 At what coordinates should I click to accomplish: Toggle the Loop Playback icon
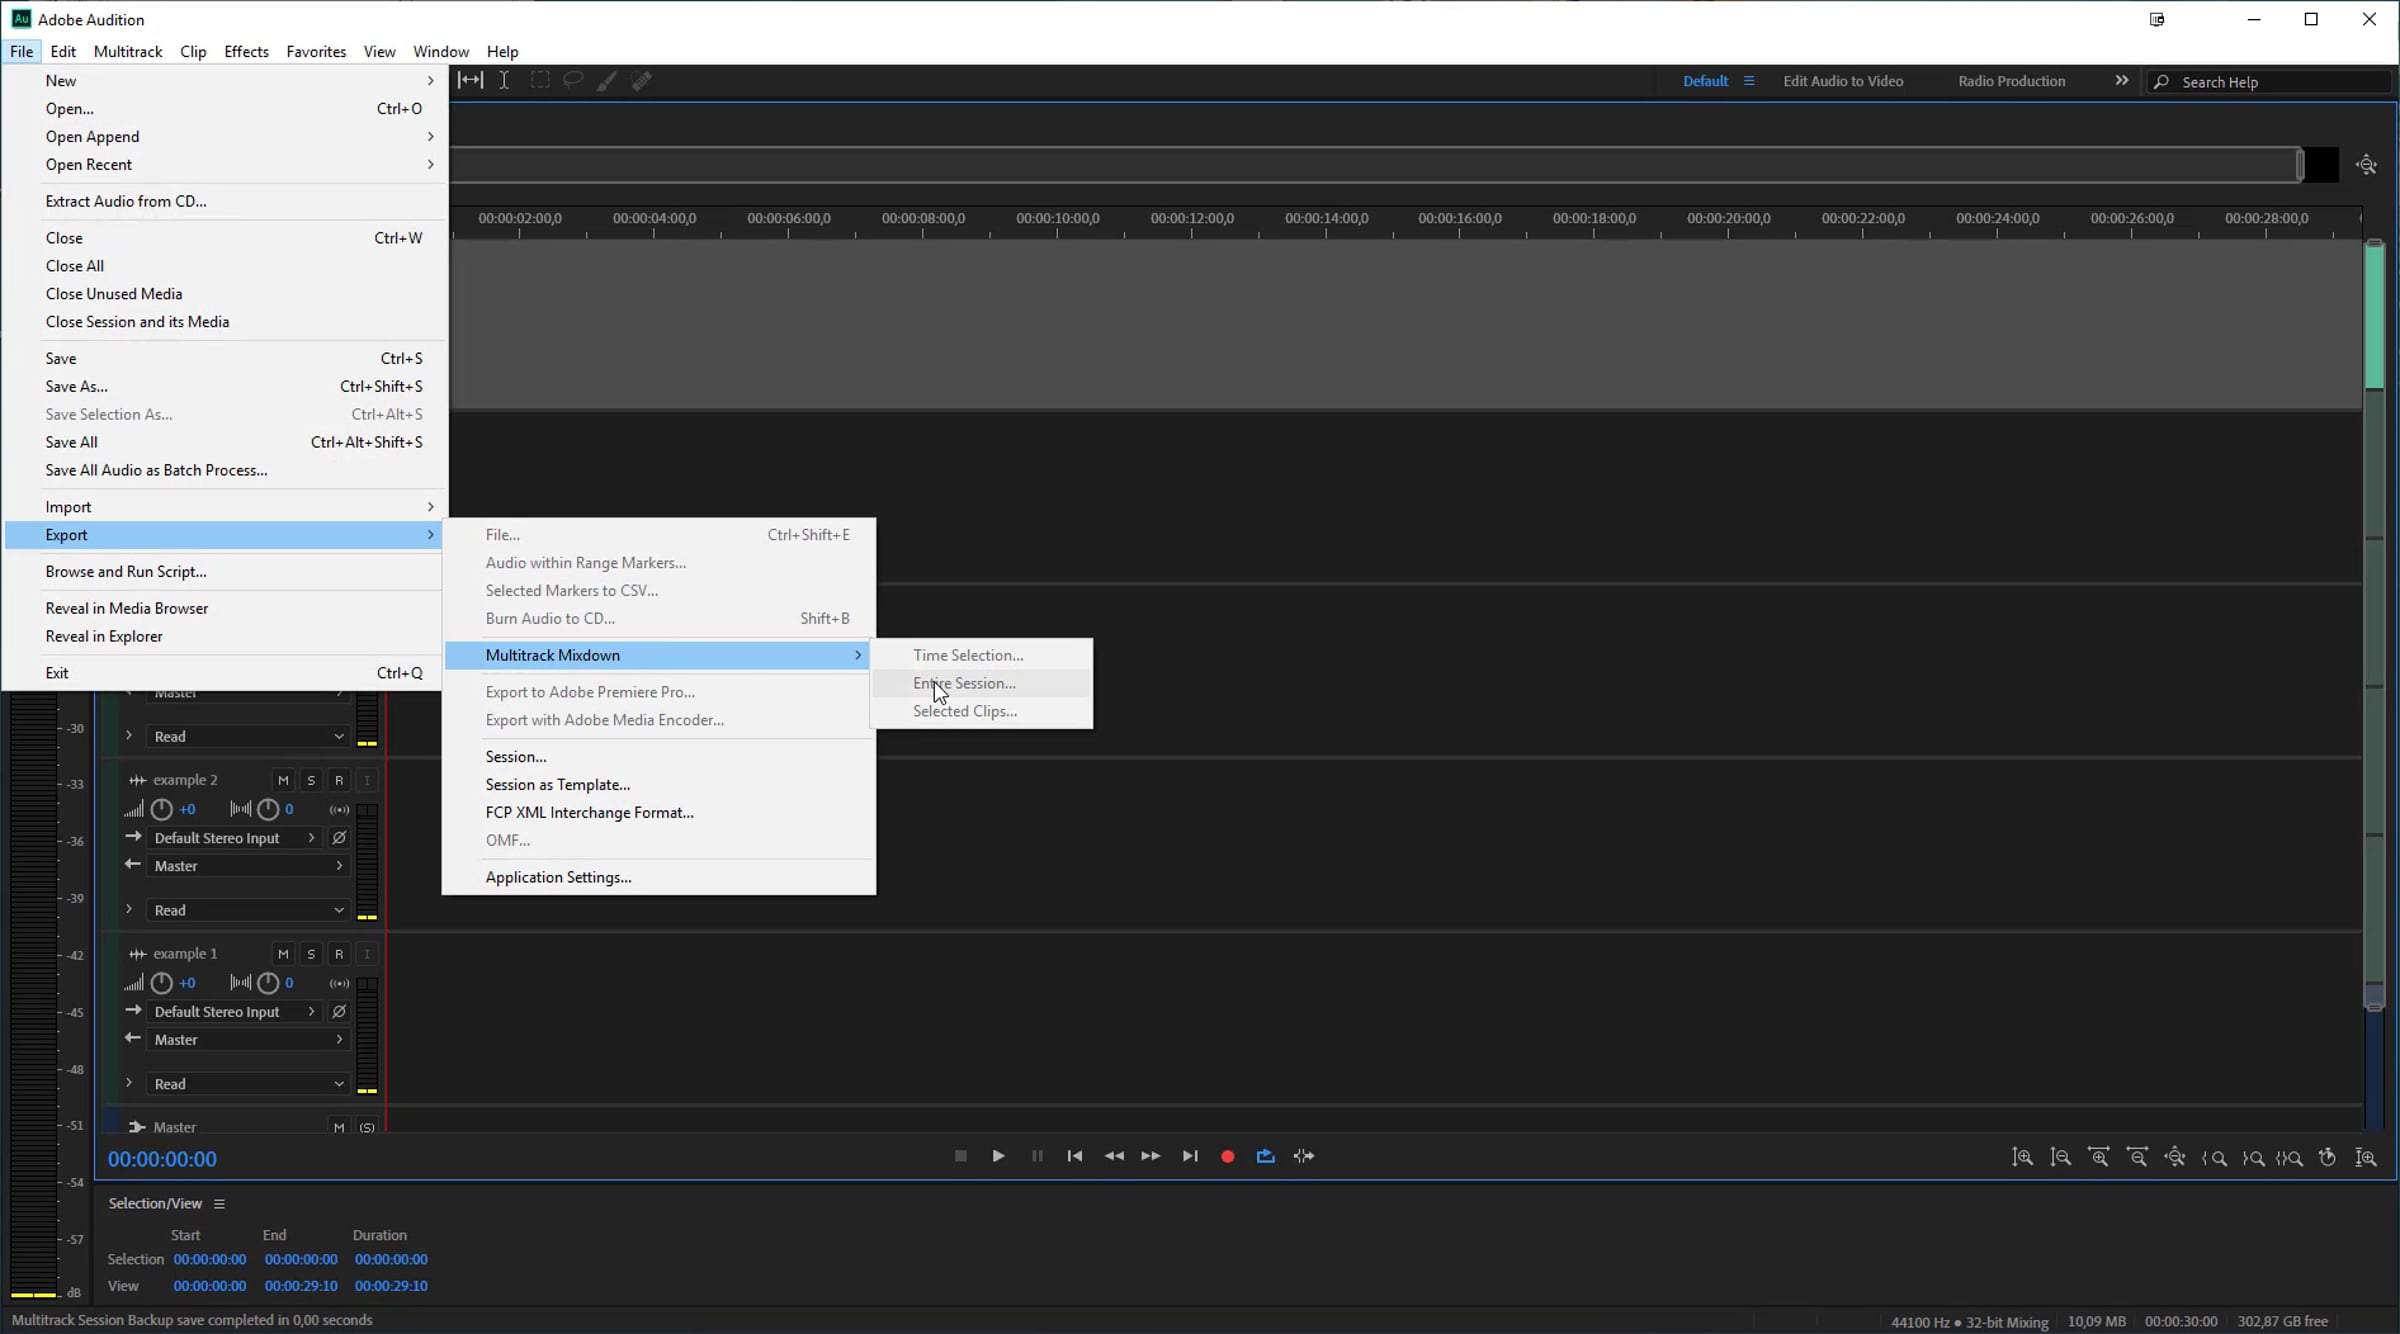[1266, 1156]
